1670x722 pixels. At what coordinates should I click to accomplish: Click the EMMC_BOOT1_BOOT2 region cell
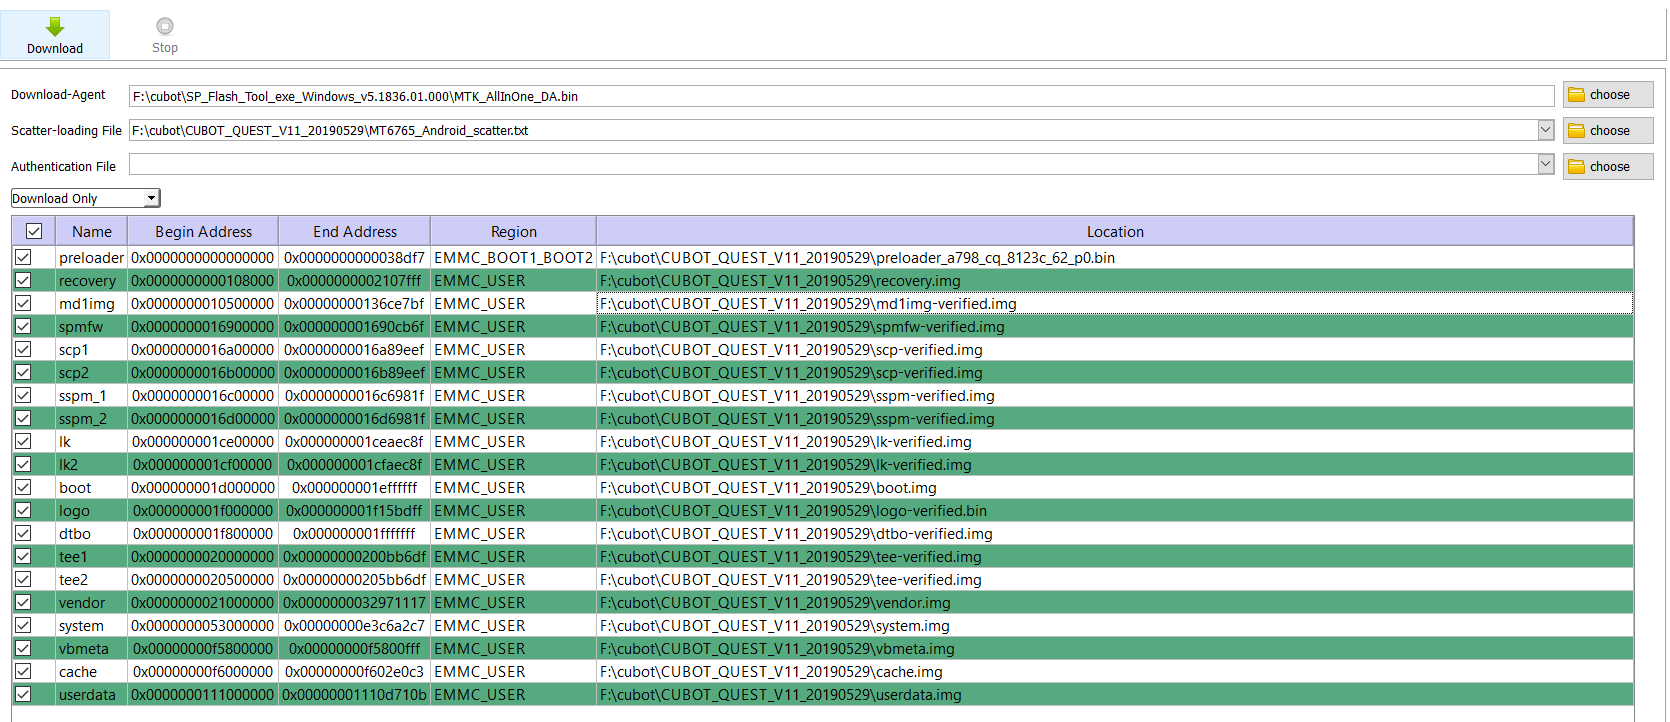click(x=514, y=257)
